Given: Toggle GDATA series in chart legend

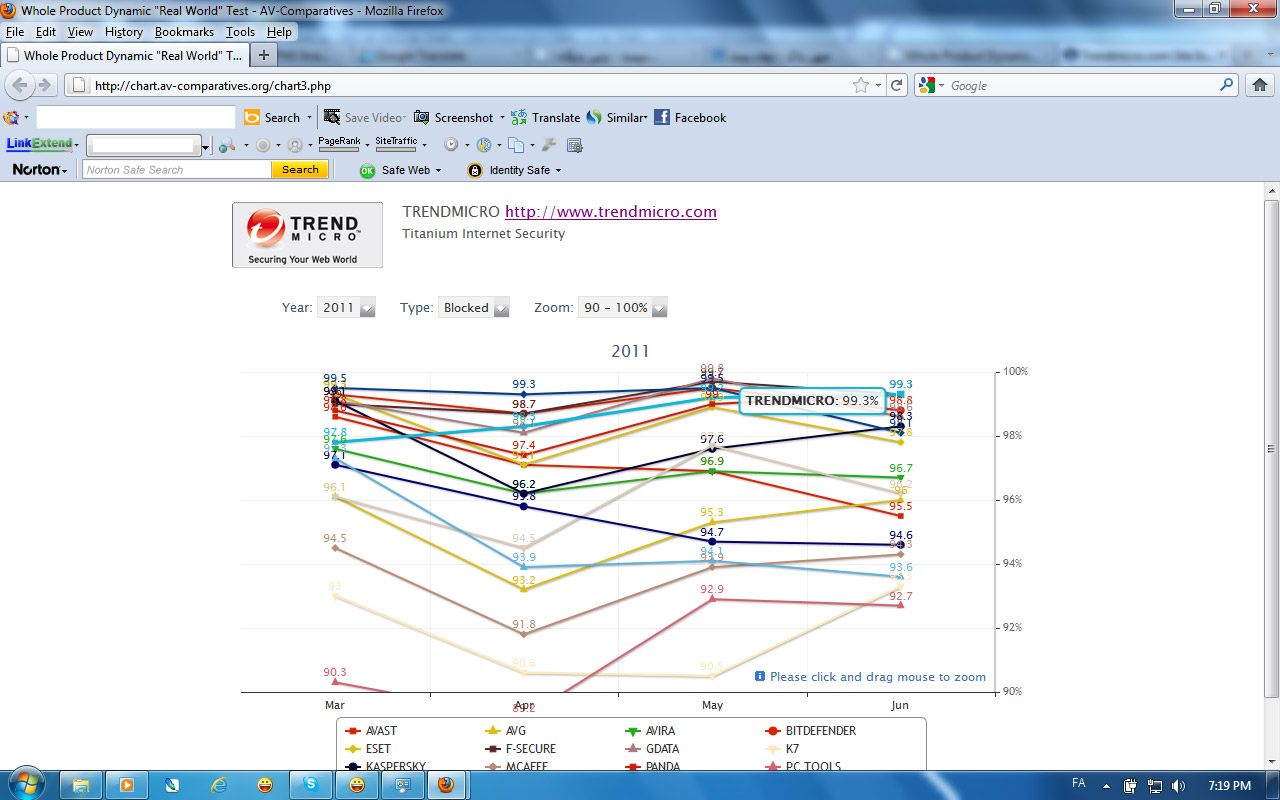Looking at the screenshot, I should (652, 749).
